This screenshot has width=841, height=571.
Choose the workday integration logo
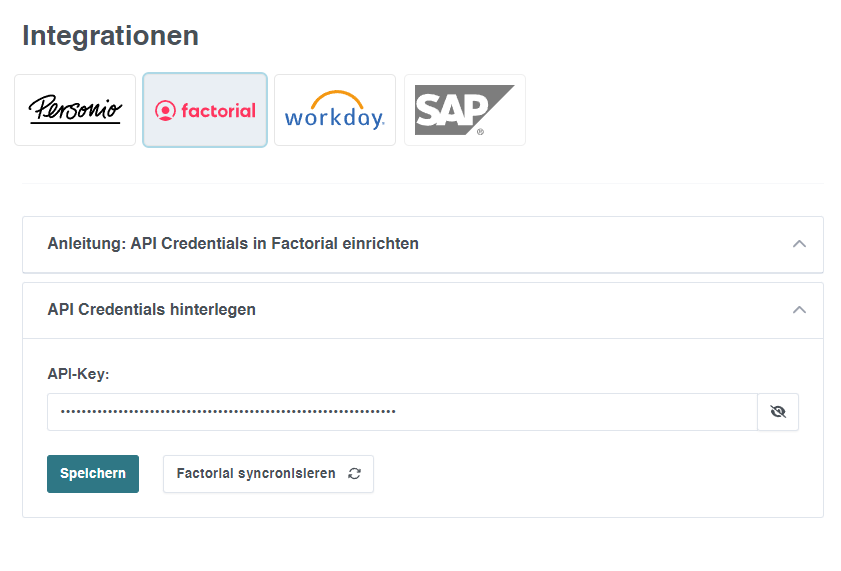[335, 110]
